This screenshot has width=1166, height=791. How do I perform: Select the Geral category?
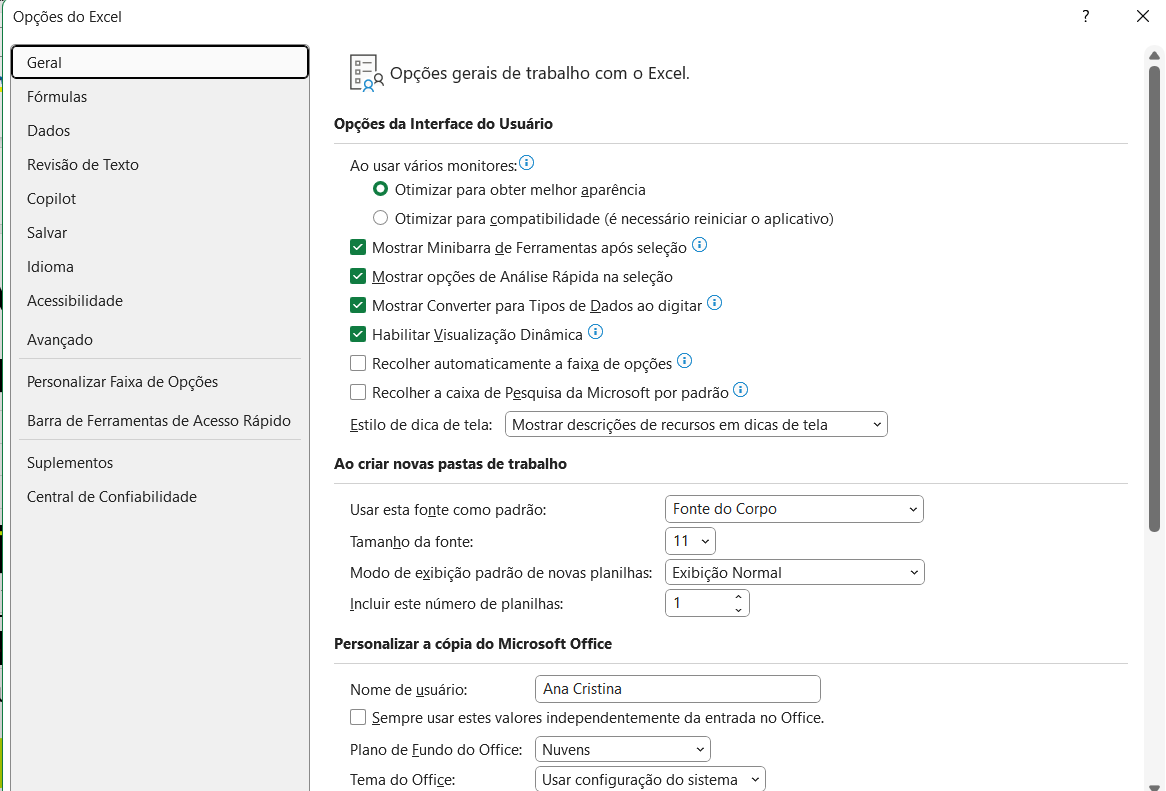coord(160,62)
